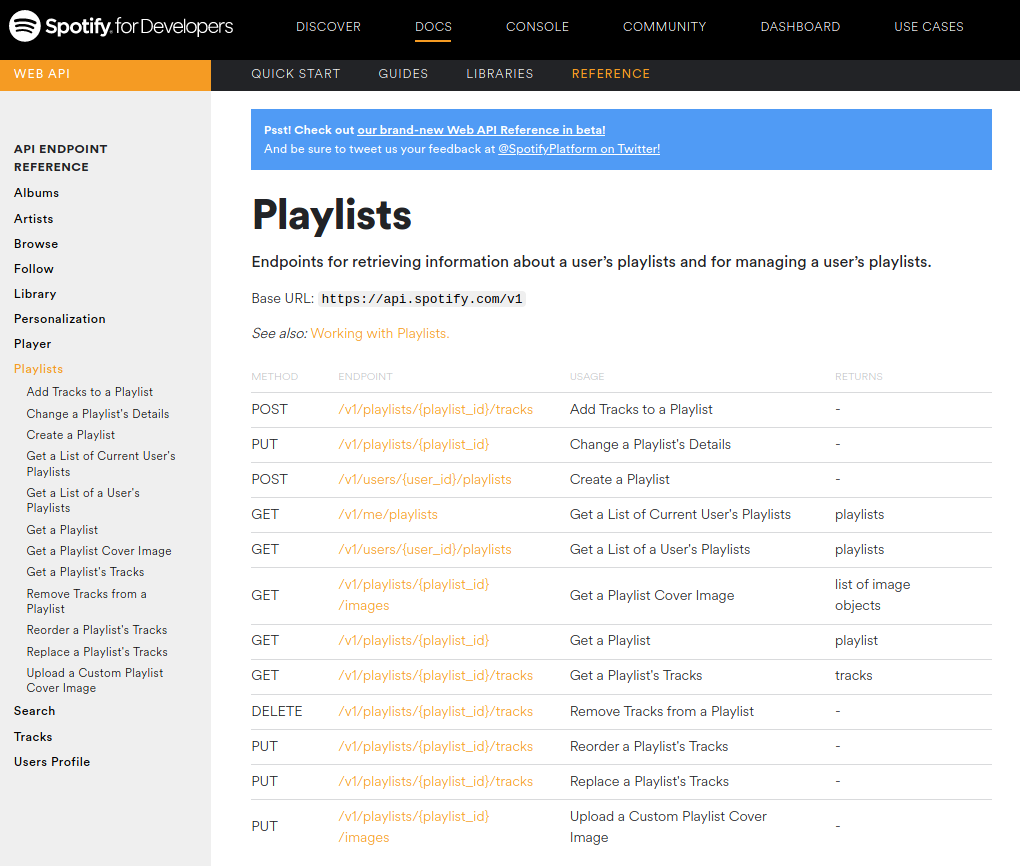Screen dimensions: 1020x866
Task: Select the Reference tab
Action: (x=611, y=74)
